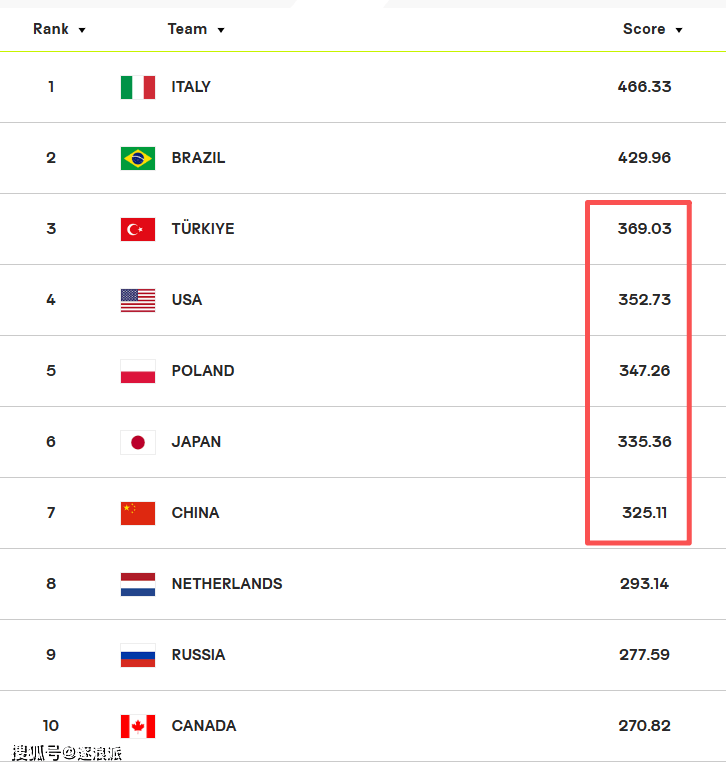The width and height of the screenshot is (726, 770).
Task: Sort table by Team column arrow
Action: (x=221, y=30)
